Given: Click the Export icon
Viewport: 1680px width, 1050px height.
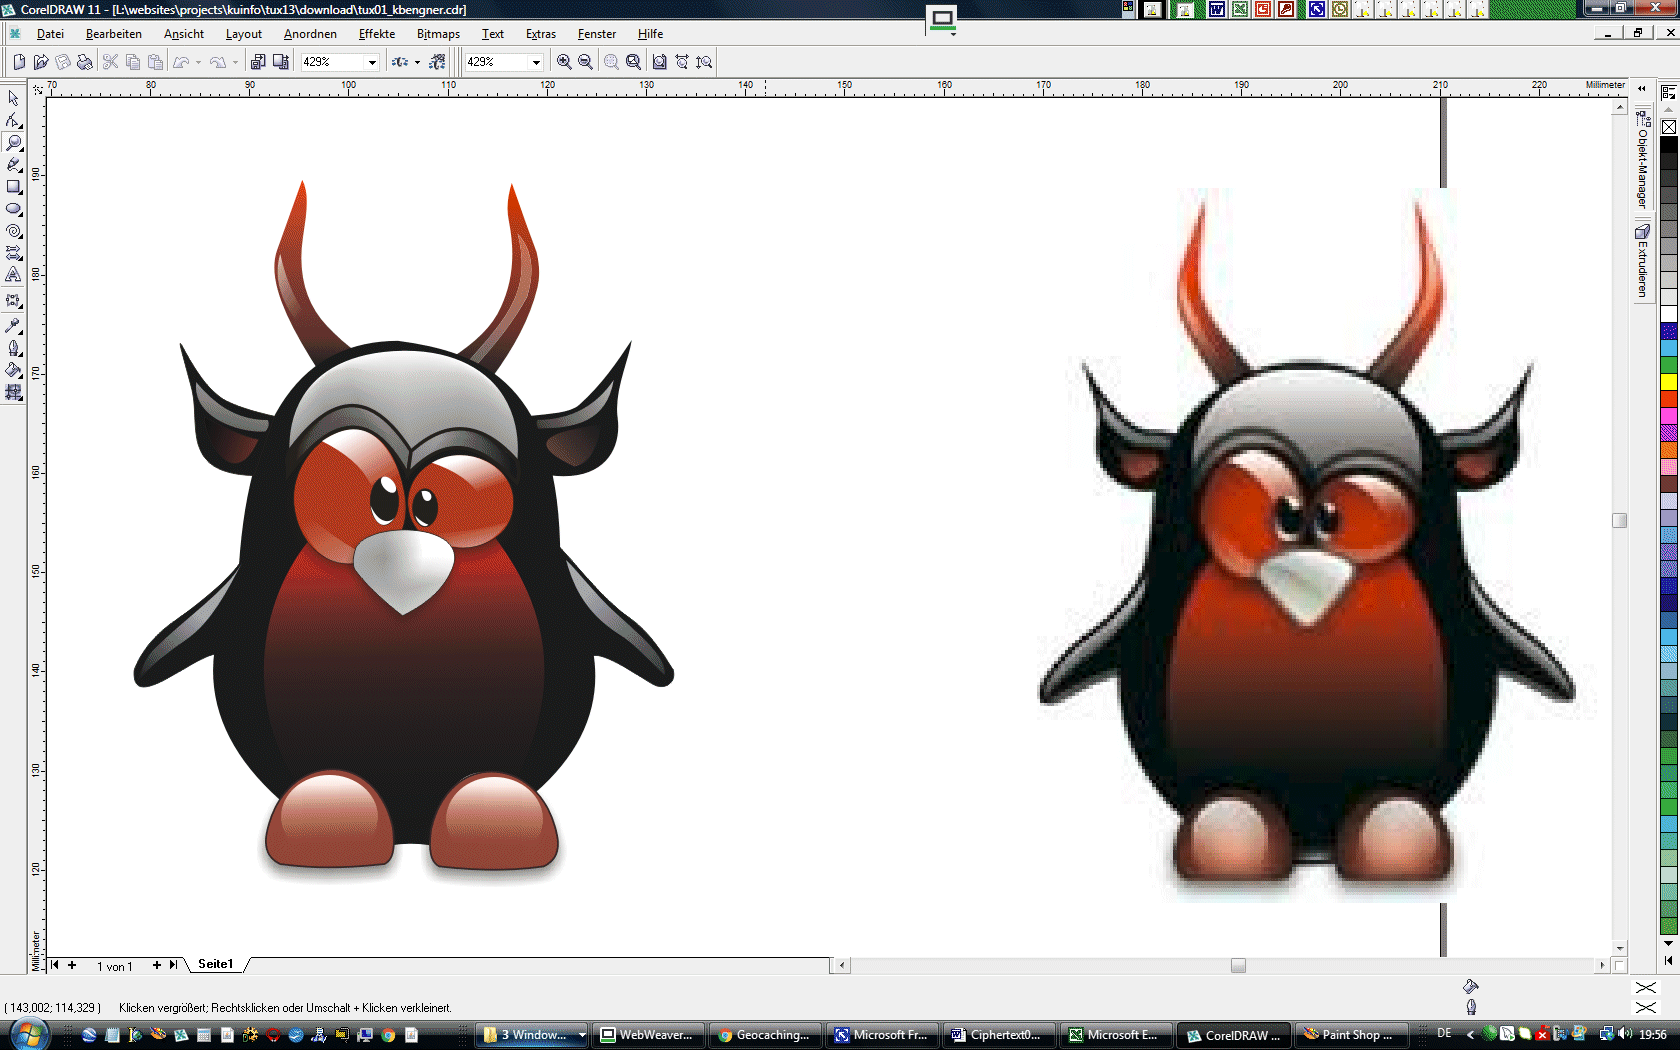Looking at the screenshot, I should [281, 62].
